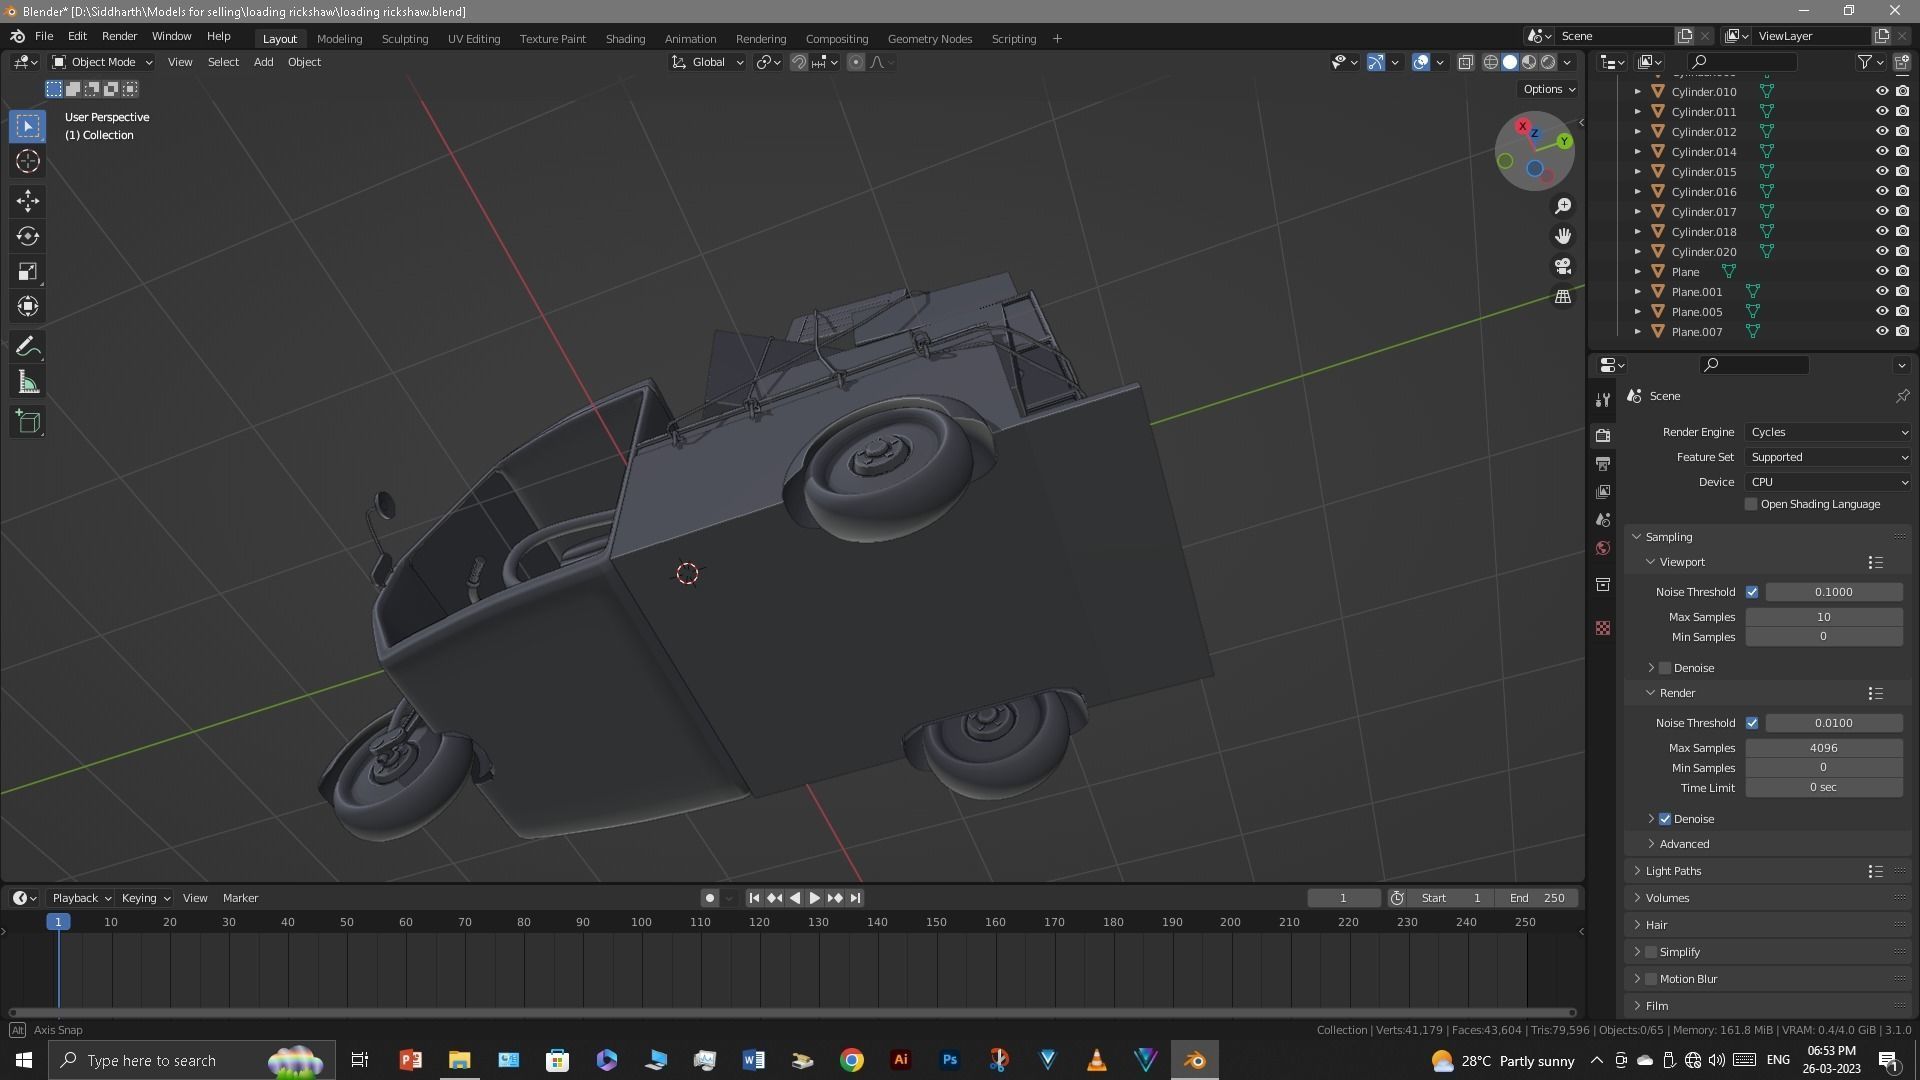The image size is (1920, 1080).
Task: Enable the Simplify checkbox
Action: click(x=1651, y=952)
